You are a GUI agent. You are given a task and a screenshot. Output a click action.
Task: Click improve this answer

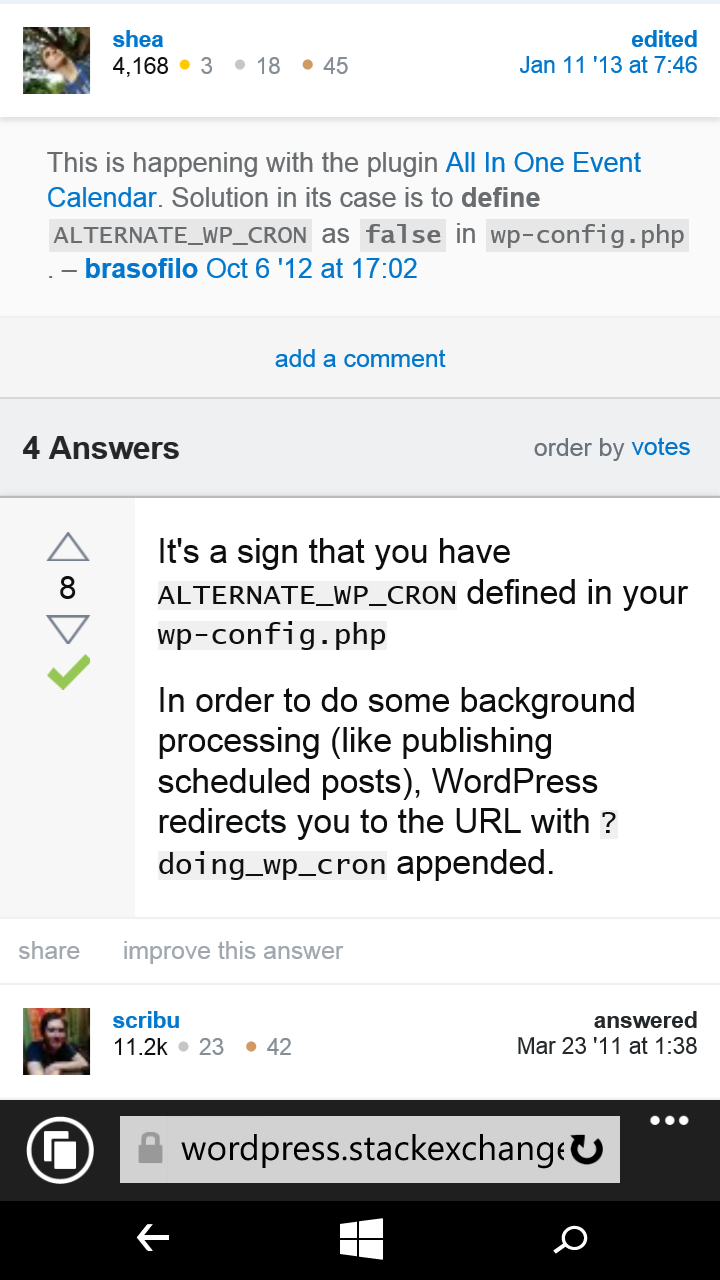click(x=233, y=951)
